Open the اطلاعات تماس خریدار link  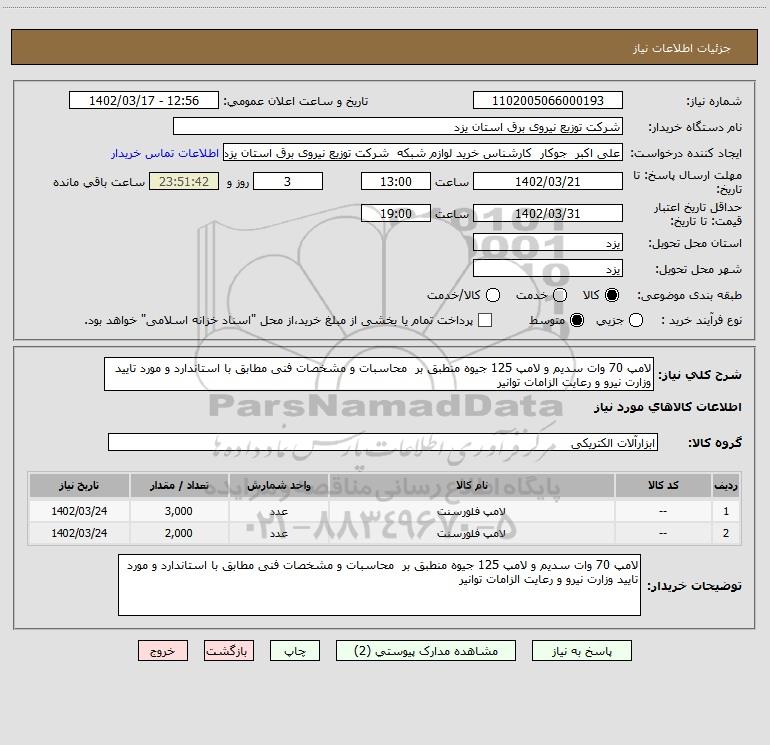point(165,153)
